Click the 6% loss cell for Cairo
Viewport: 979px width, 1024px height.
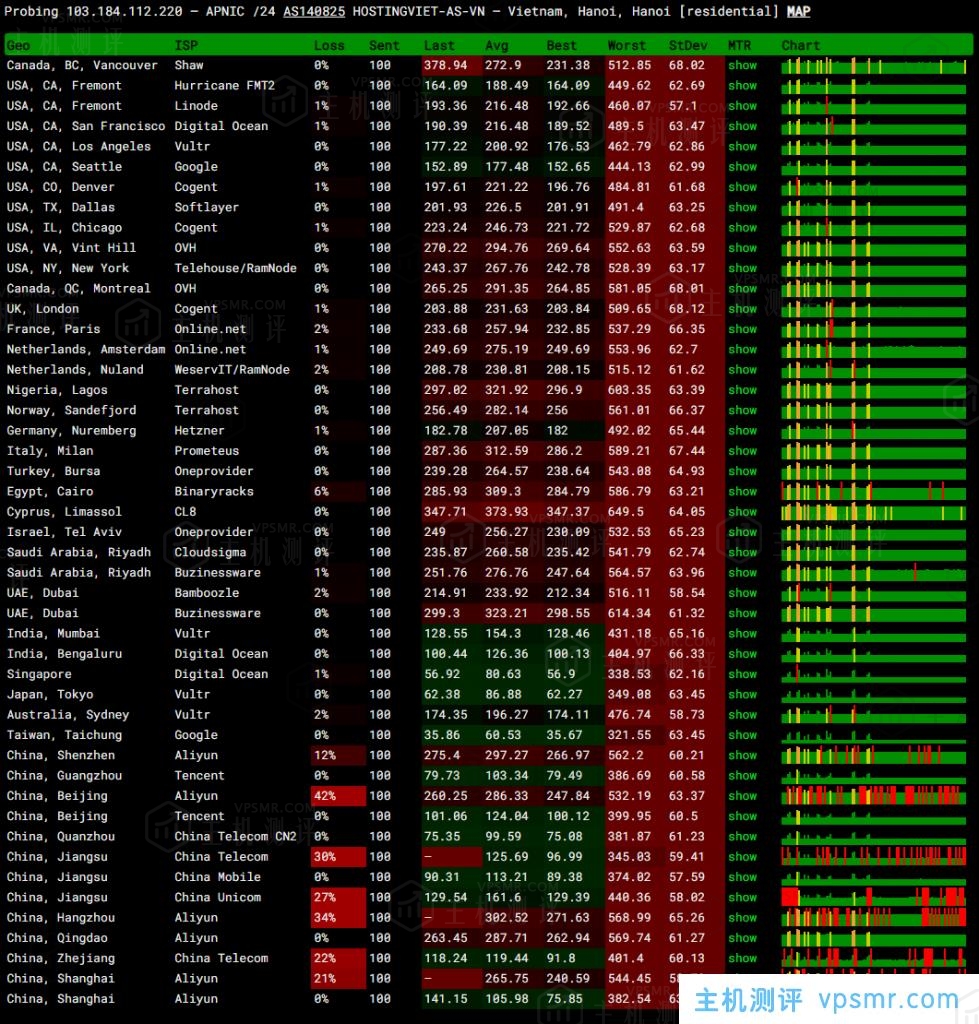(338, 491)
